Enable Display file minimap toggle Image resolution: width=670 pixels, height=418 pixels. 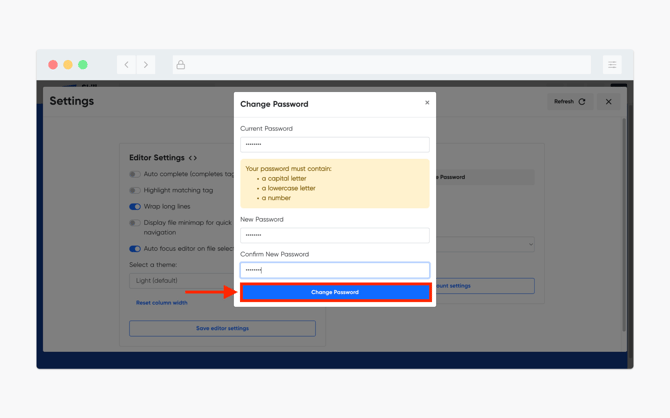click(x=135, y=223)
